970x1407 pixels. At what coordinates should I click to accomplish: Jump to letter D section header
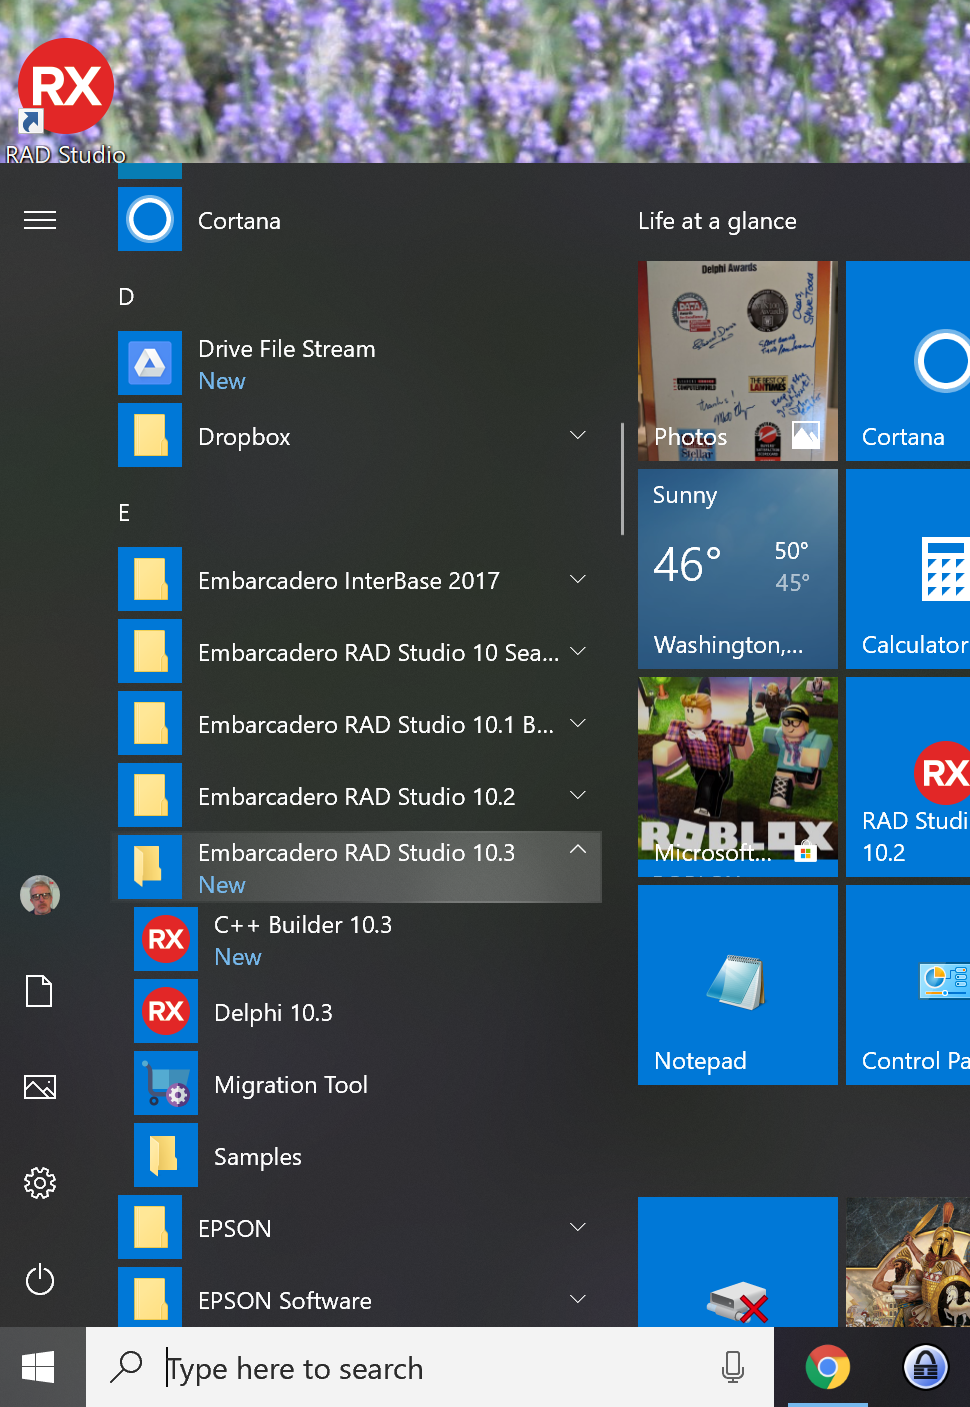pos(126,296)
